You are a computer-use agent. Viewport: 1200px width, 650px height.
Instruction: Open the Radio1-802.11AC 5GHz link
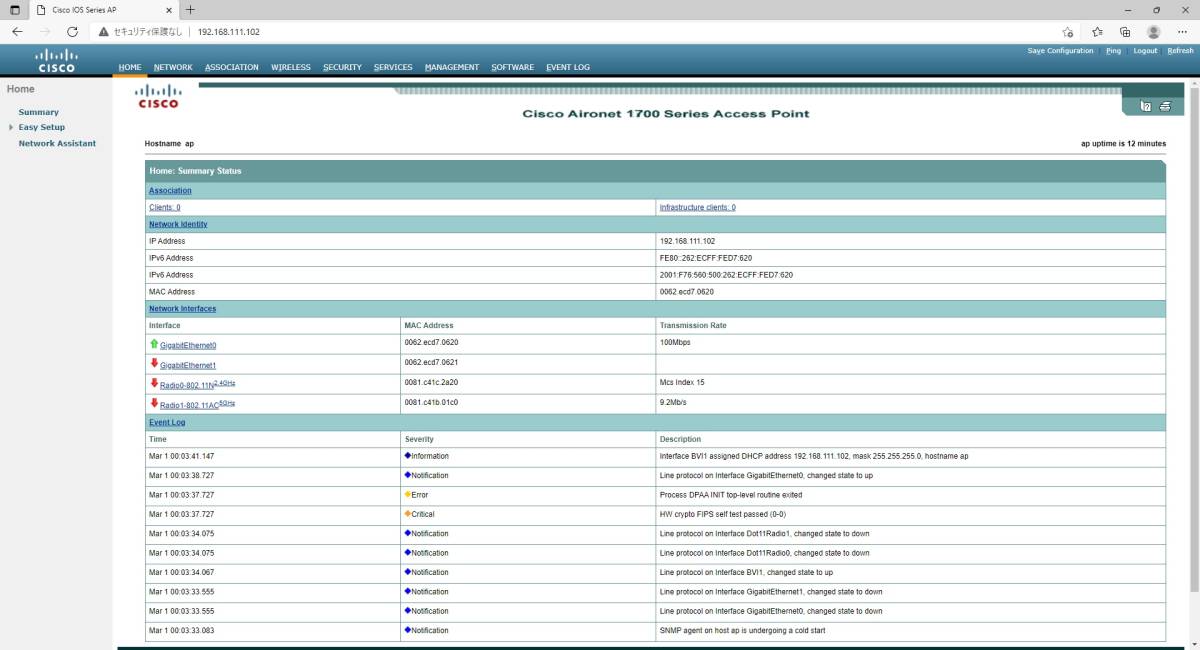[198, 404]
